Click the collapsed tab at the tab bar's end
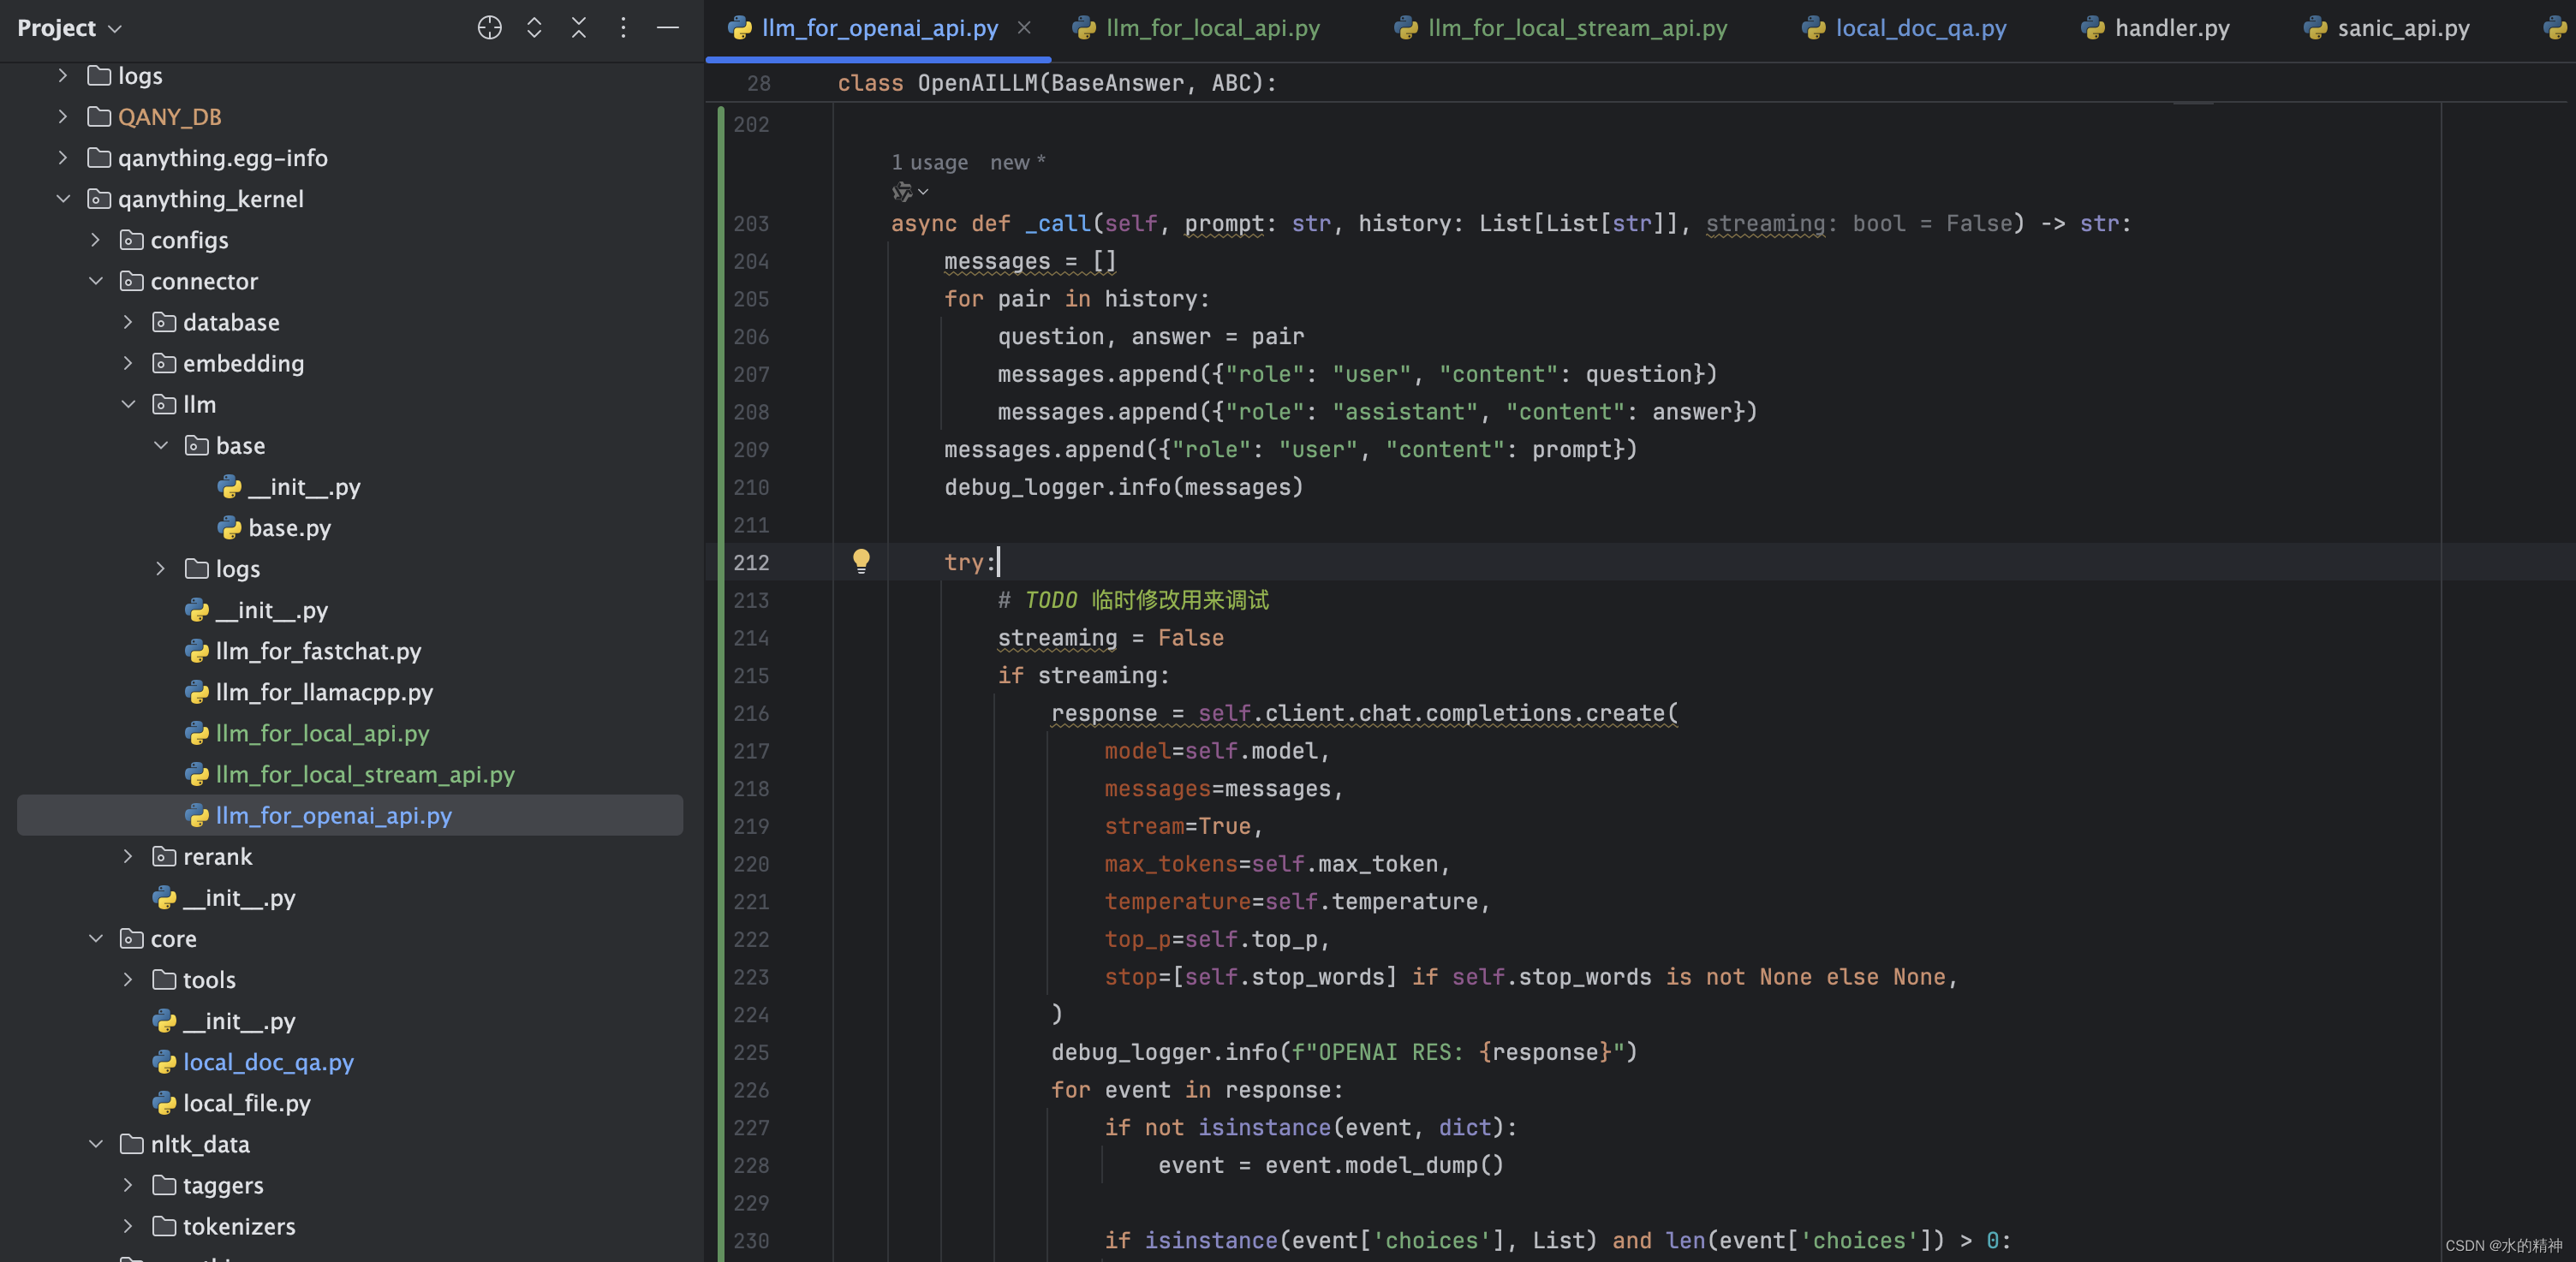This screenshot has height=1262, width=2576. pyautogui.click(x=2556, y=28)
